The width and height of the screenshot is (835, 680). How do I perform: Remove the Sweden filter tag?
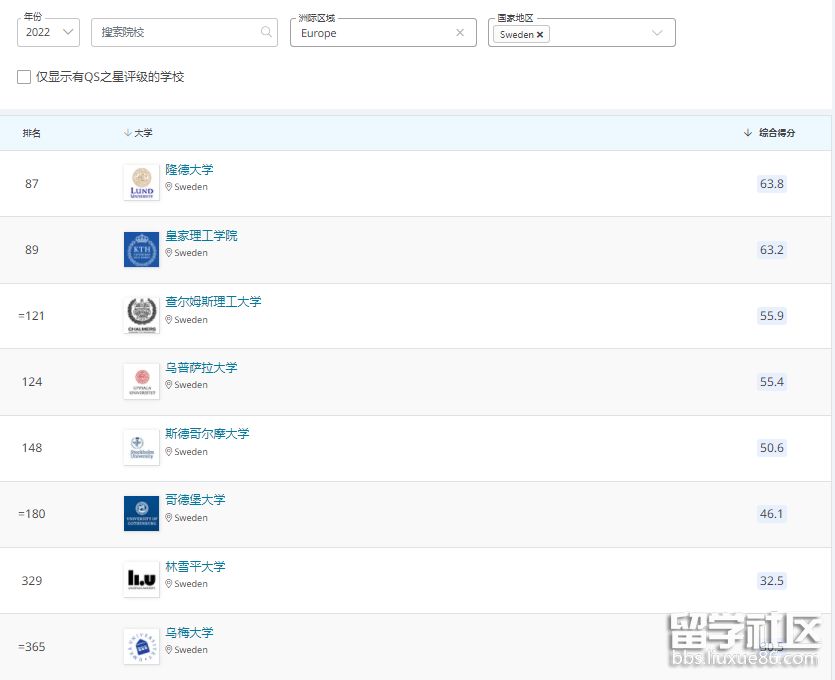538,33
